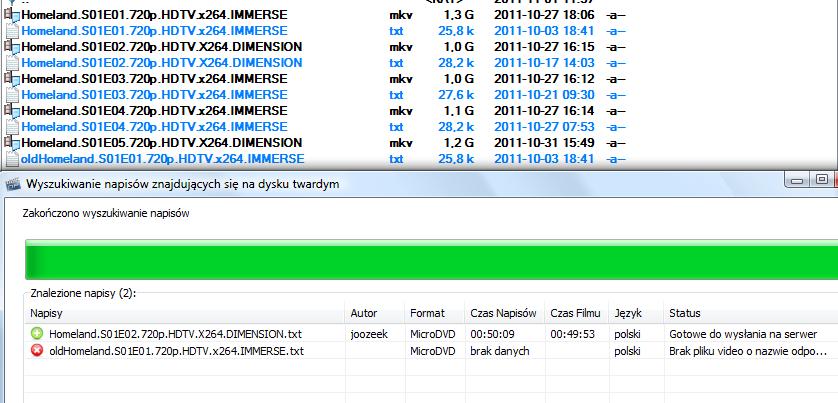Click the mkv icon of Homeland.S01E02 DIMENSION
Screen dimensions: 838x403
[11, 48]
